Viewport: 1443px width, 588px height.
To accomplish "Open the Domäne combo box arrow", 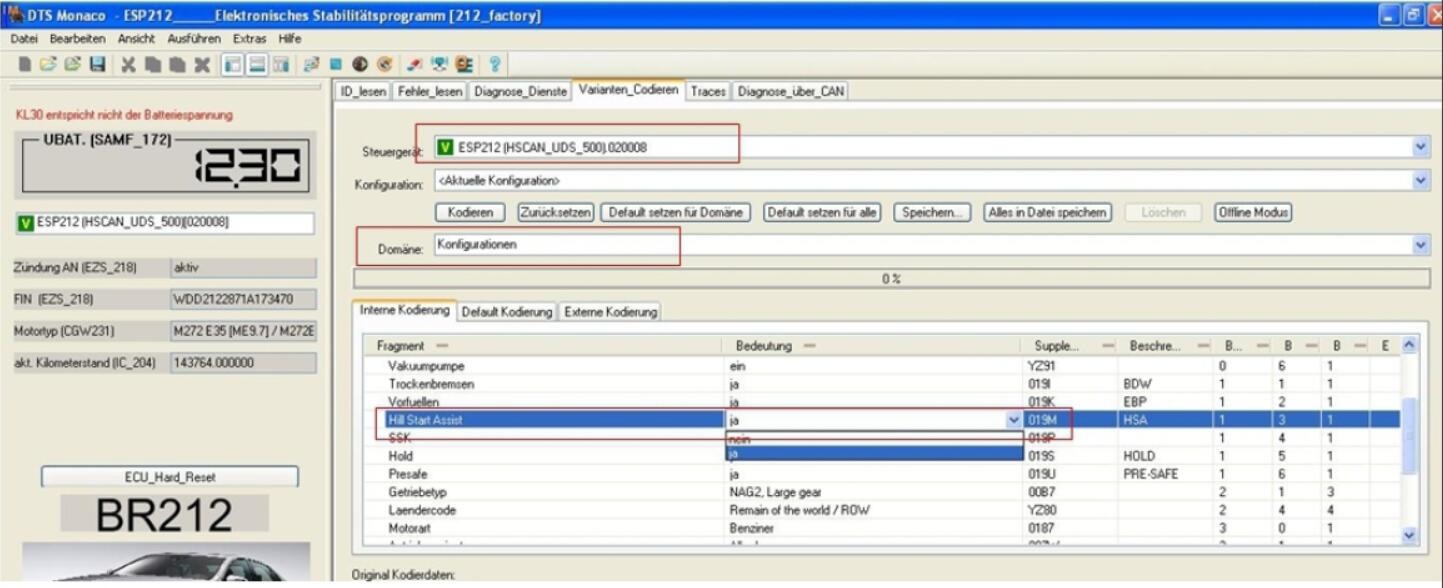I will point(1422,245).
